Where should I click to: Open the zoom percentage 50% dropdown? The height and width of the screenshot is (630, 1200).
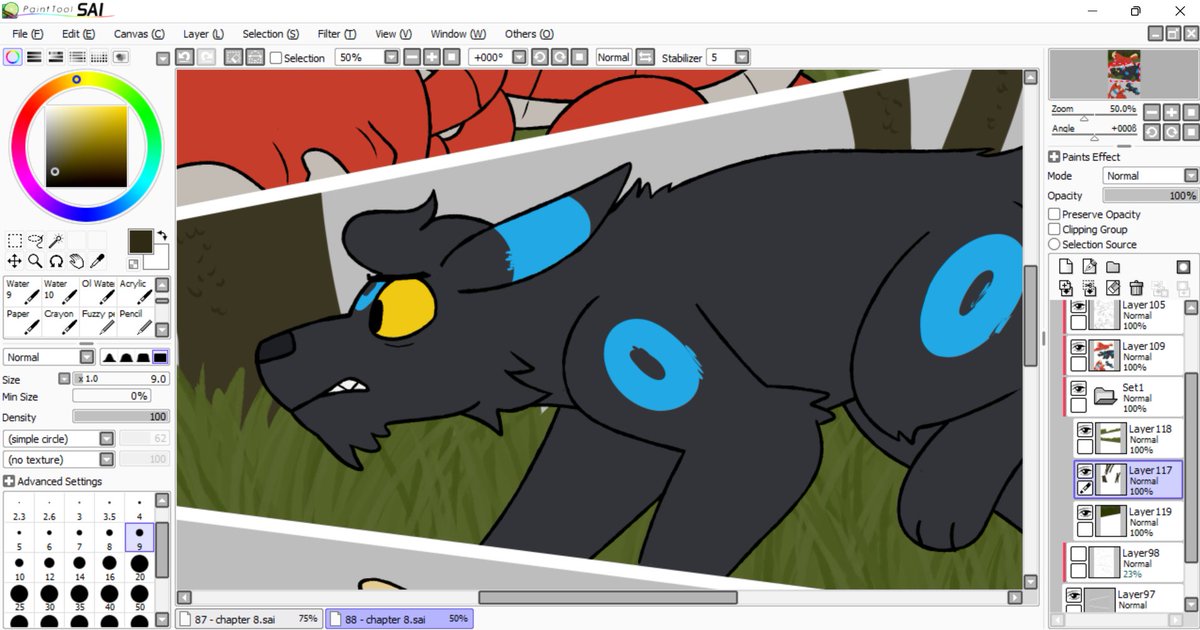pyautogui.click(x=391, y=58)
